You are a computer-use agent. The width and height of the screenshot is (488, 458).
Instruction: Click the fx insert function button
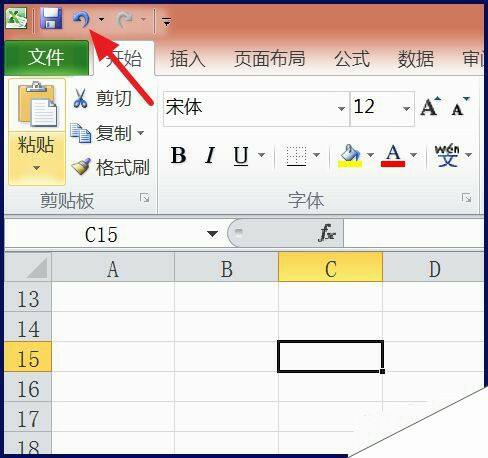(x=327, y=233)
